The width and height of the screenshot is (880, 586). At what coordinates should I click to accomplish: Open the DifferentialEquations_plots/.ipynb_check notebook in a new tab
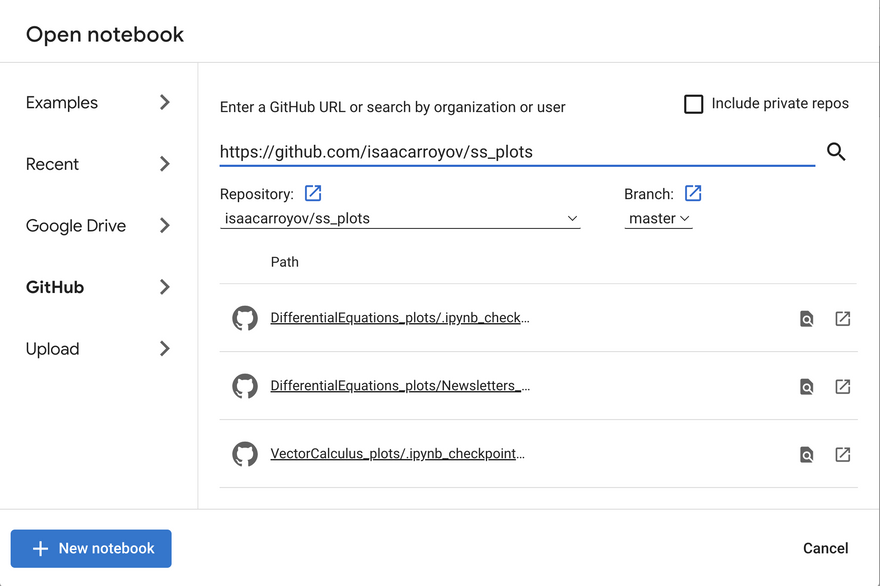point(842,319)
